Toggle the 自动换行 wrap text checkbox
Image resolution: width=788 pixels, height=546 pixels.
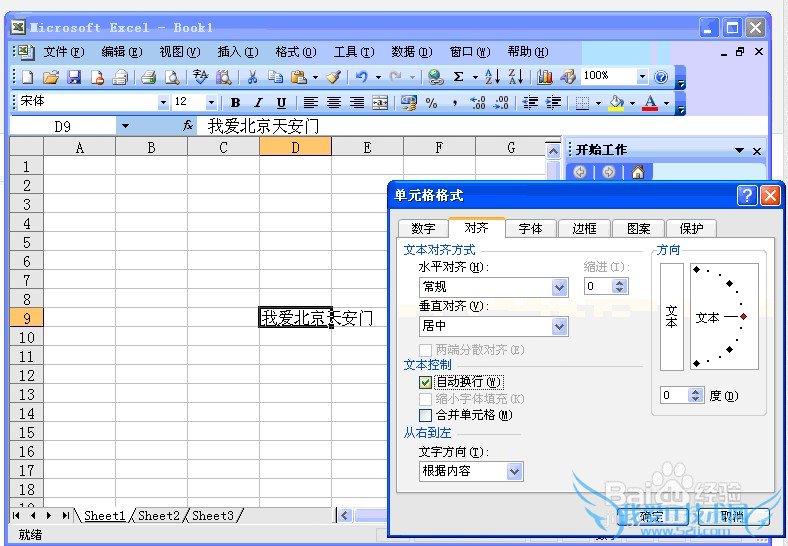(x=425, y=382)
